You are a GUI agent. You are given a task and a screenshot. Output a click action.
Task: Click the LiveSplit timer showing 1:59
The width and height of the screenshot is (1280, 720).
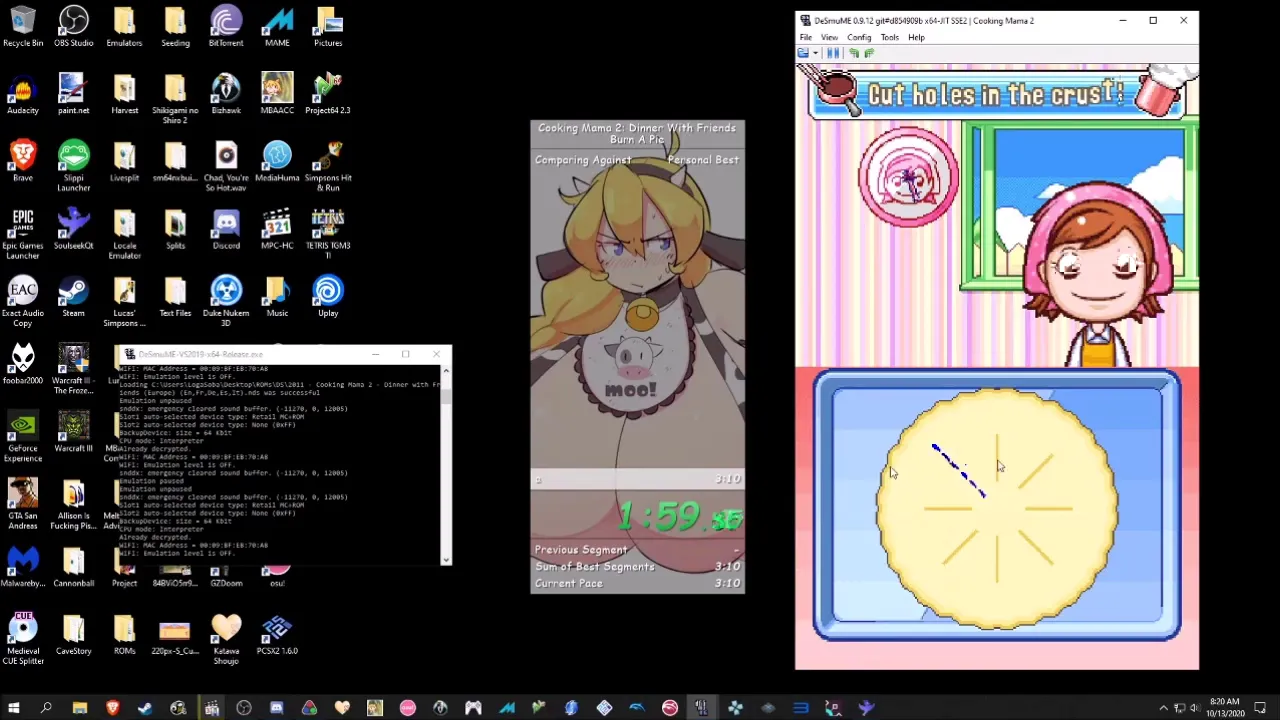coord(679,517)
